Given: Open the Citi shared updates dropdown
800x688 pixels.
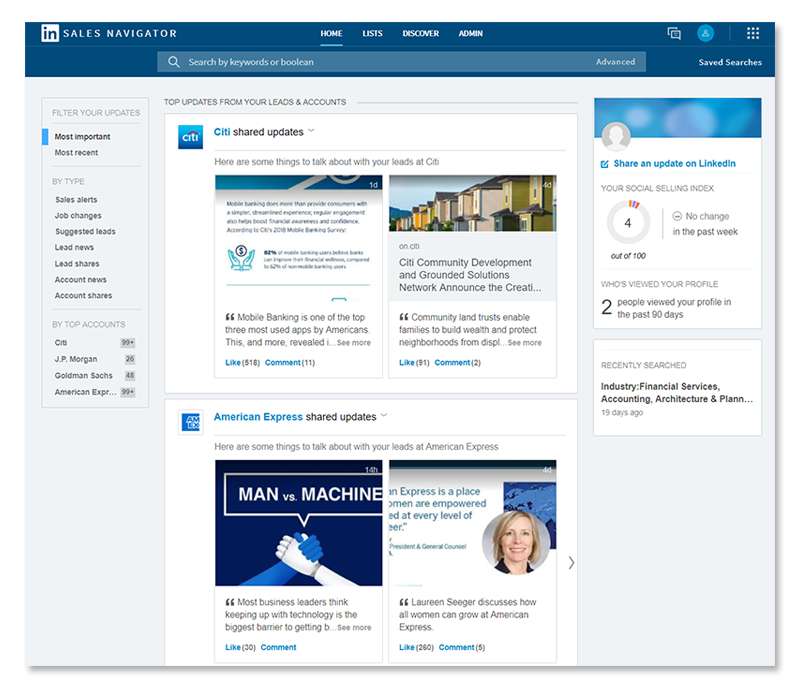Looking at the screenshot, I should (311, 131).
